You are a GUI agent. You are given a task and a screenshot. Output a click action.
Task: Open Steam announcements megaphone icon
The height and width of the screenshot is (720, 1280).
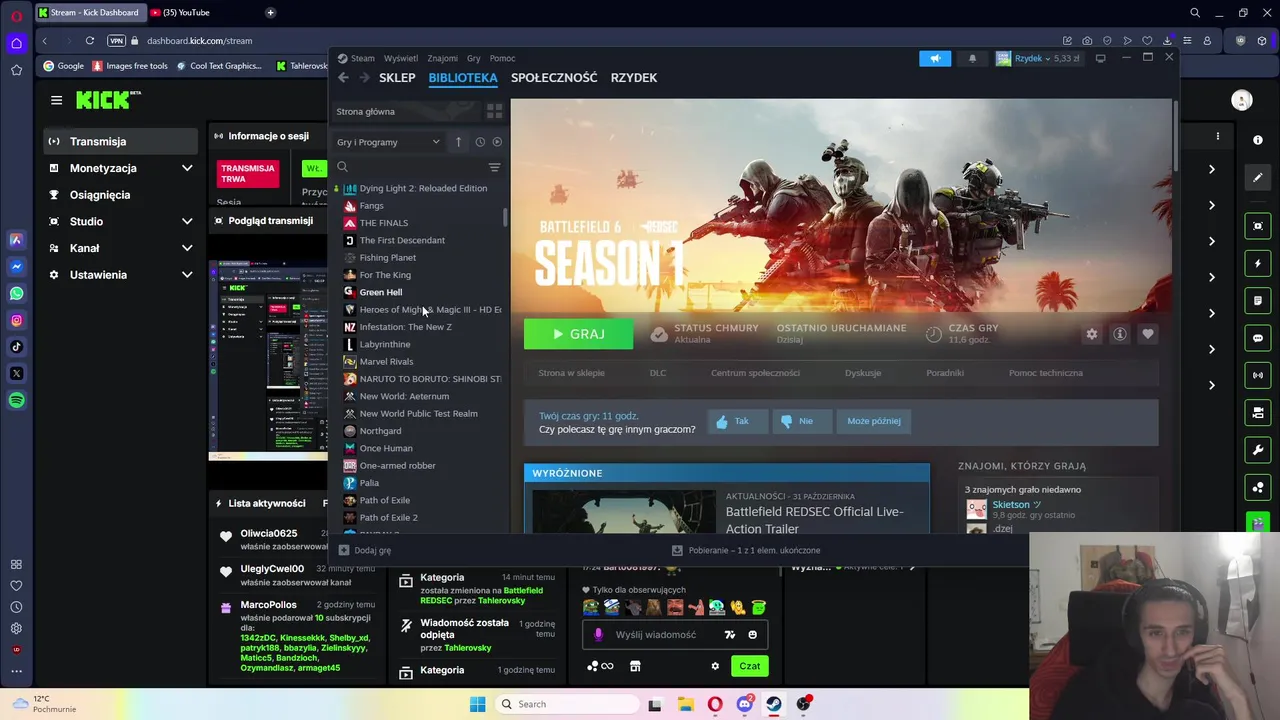click(x=935, y=58)
